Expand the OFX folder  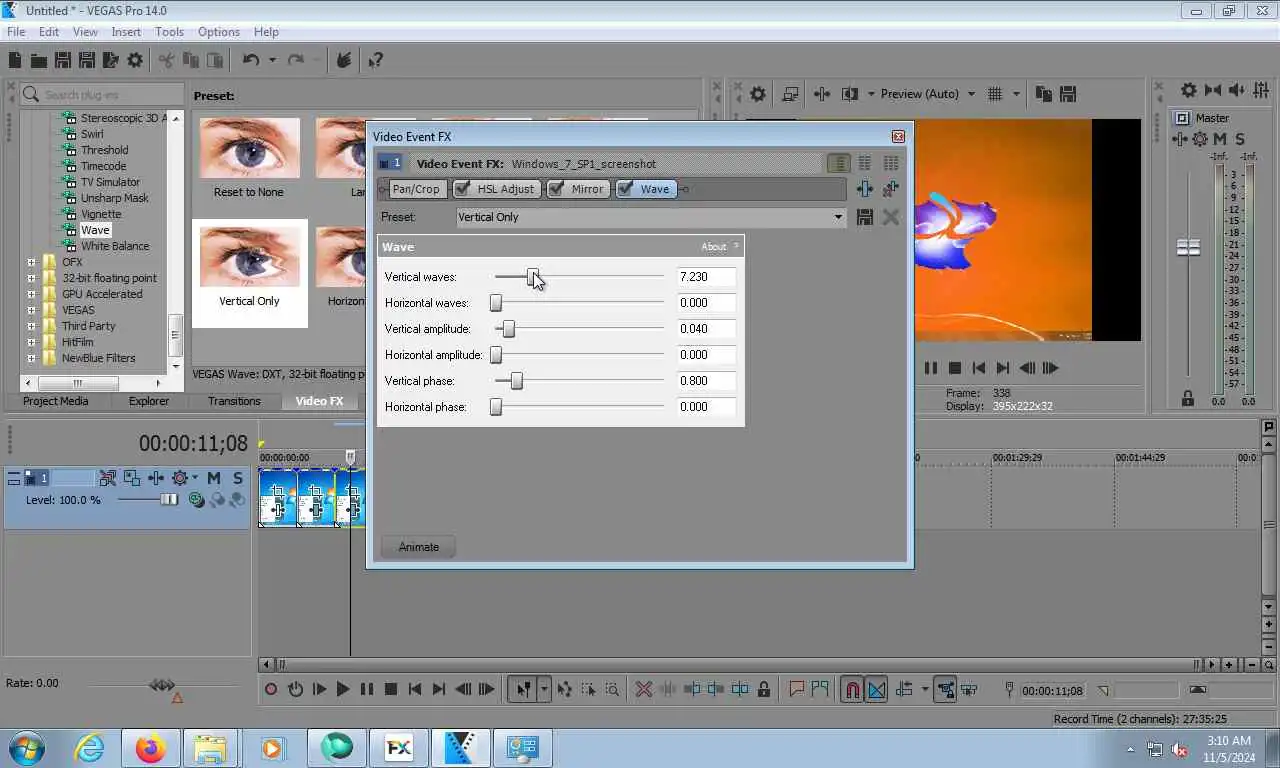(31, 262)
